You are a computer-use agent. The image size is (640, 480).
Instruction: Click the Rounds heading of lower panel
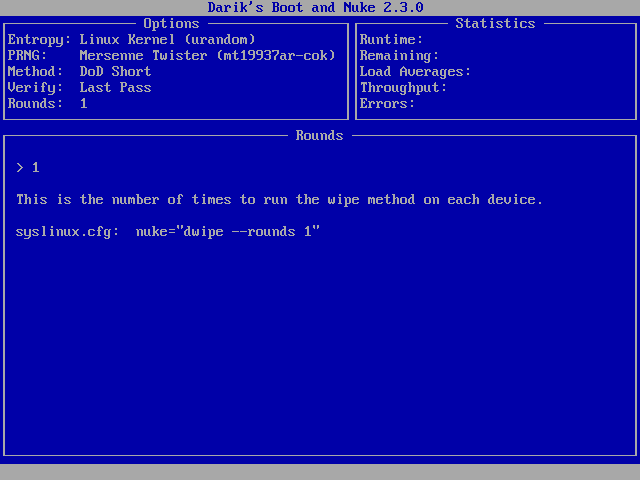pos(319,136)
